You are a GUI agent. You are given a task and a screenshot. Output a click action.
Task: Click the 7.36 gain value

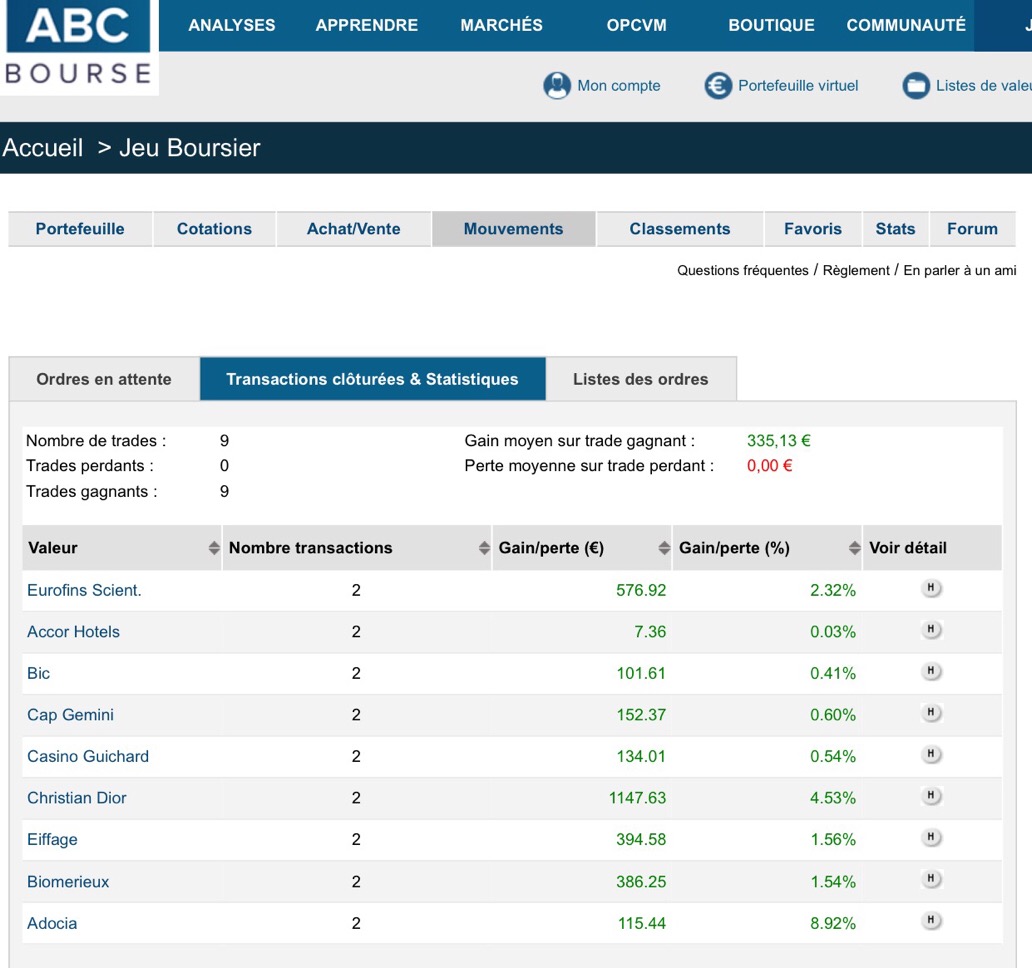tap(650, 632)
